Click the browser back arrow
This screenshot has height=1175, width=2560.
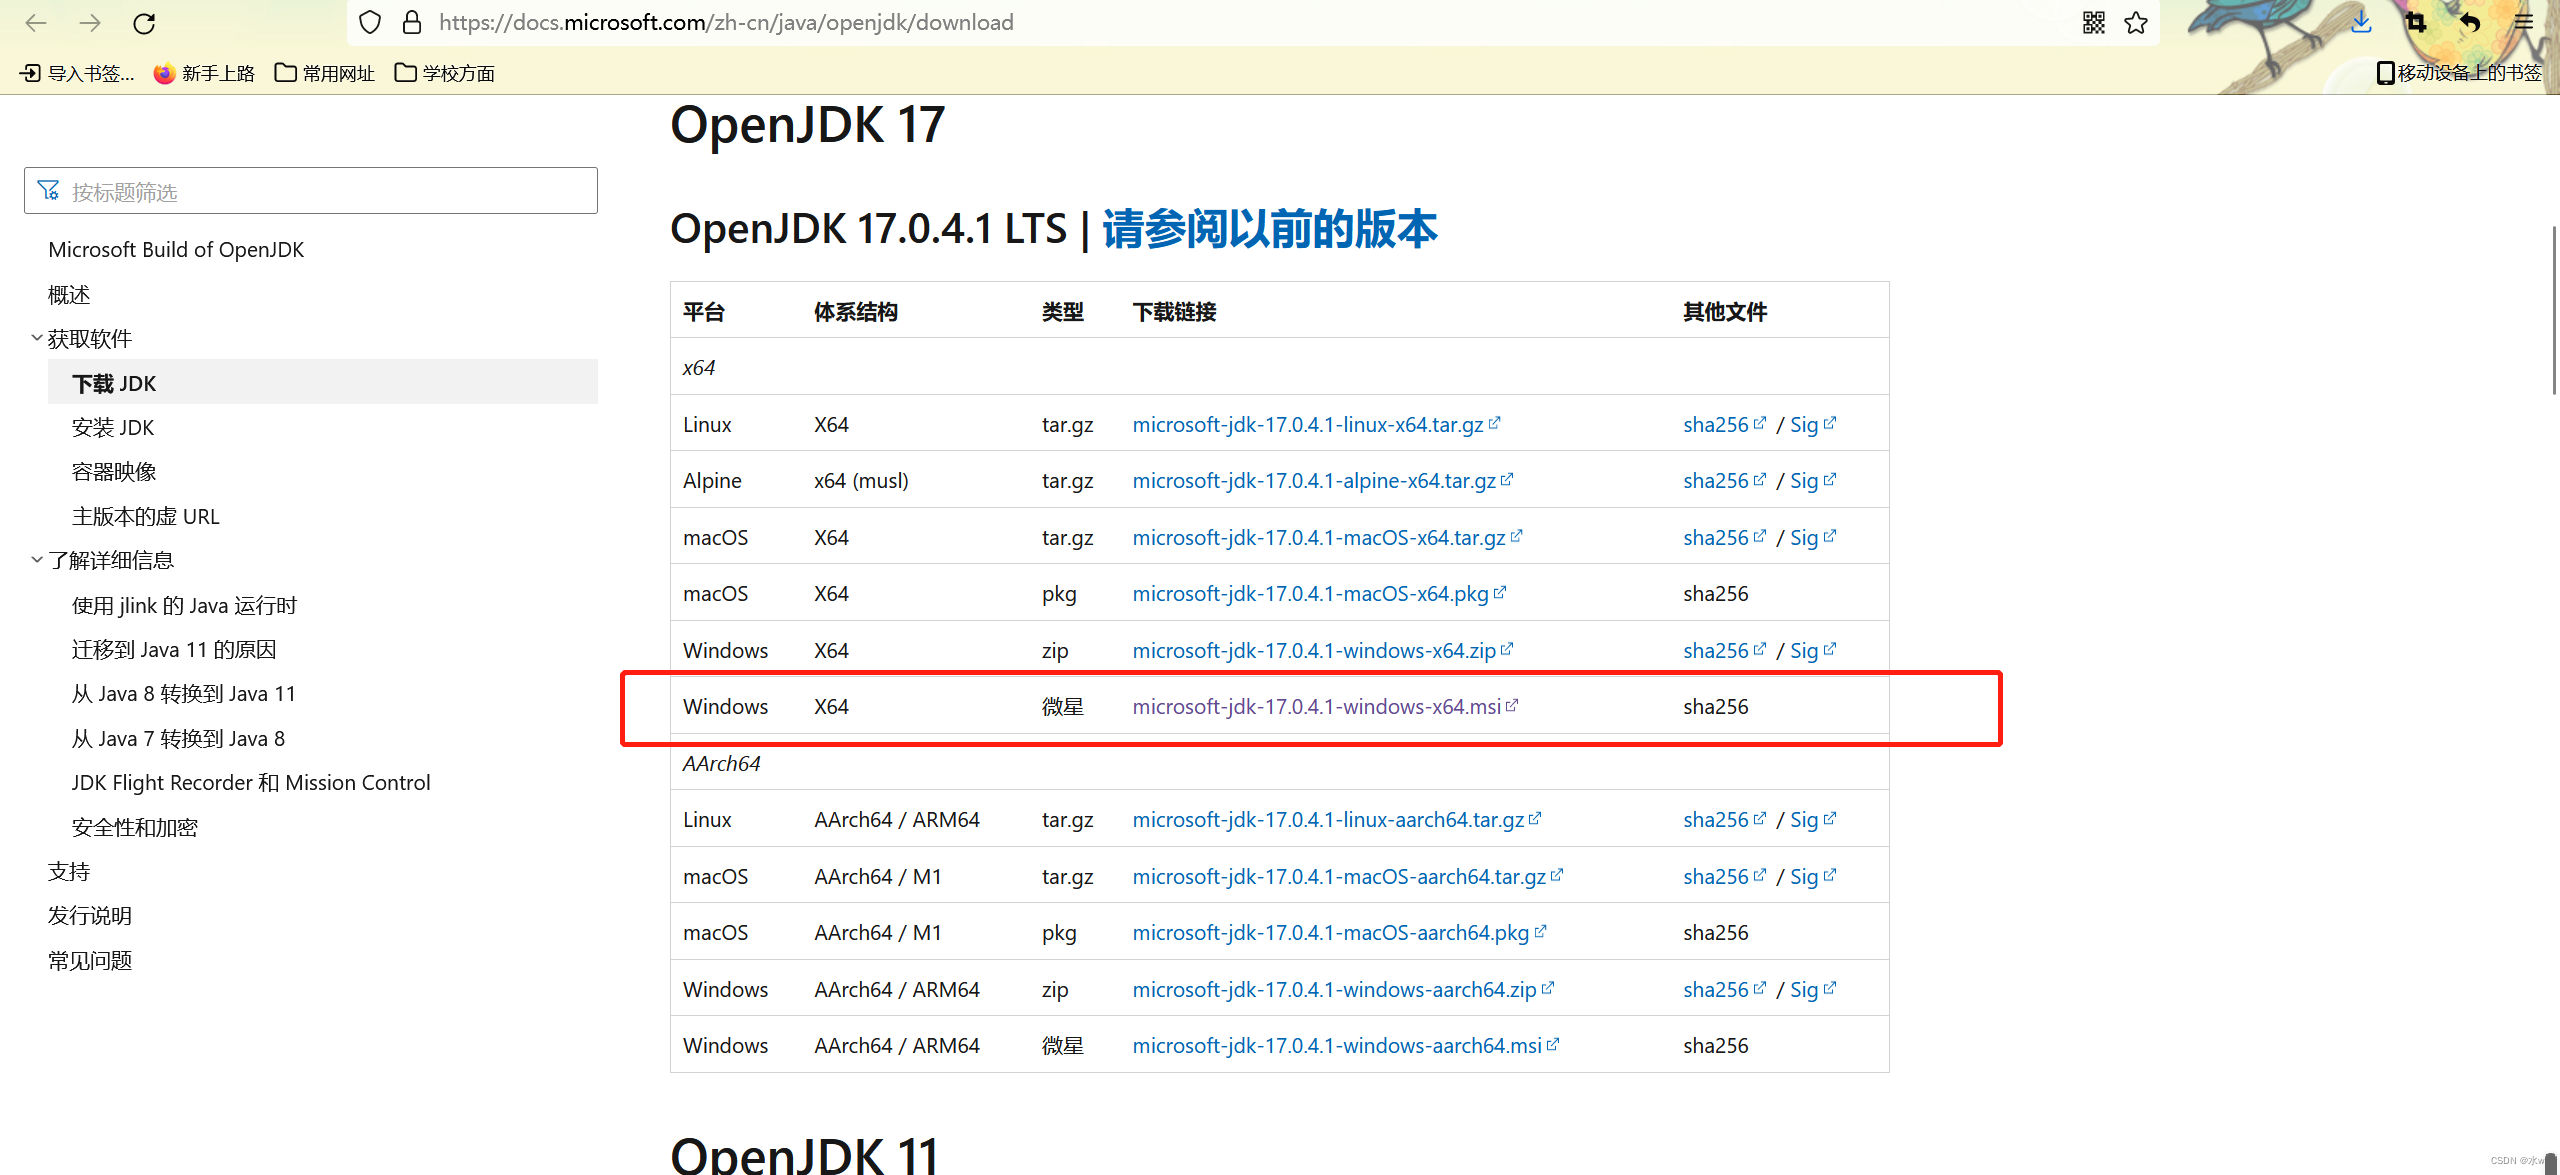tap(36, 23)
